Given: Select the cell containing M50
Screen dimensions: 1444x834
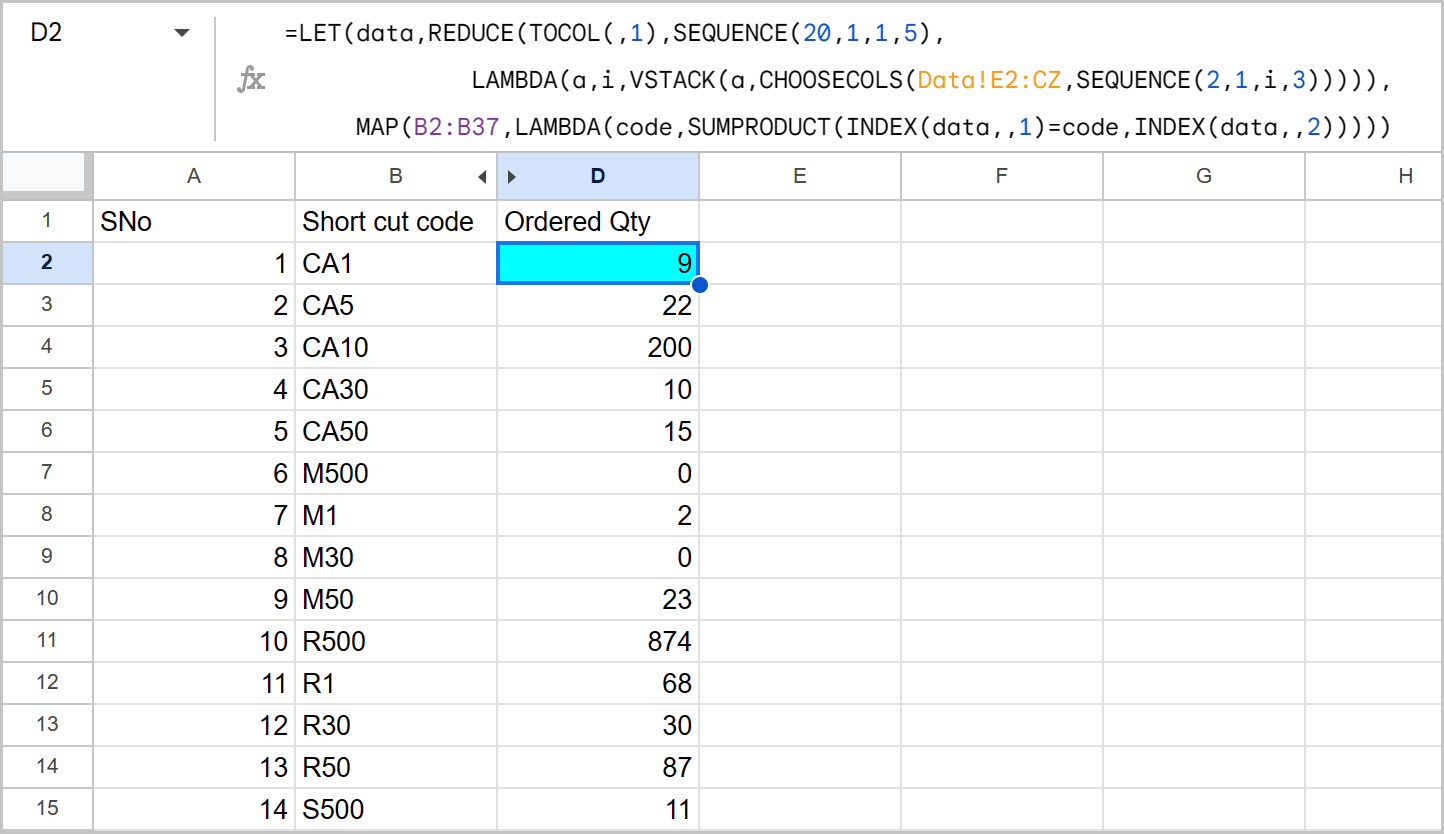Looking at the screenshot, I should point(396,599).
